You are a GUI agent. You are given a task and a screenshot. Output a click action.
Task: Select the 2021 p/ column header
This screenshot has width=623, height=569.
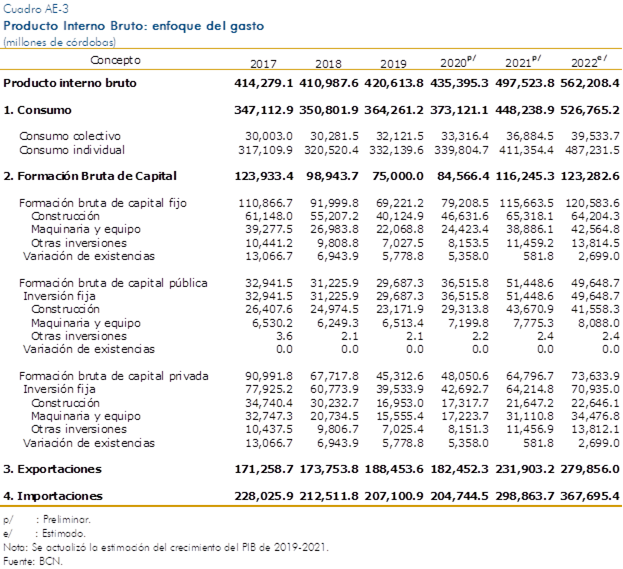point(523,62)
